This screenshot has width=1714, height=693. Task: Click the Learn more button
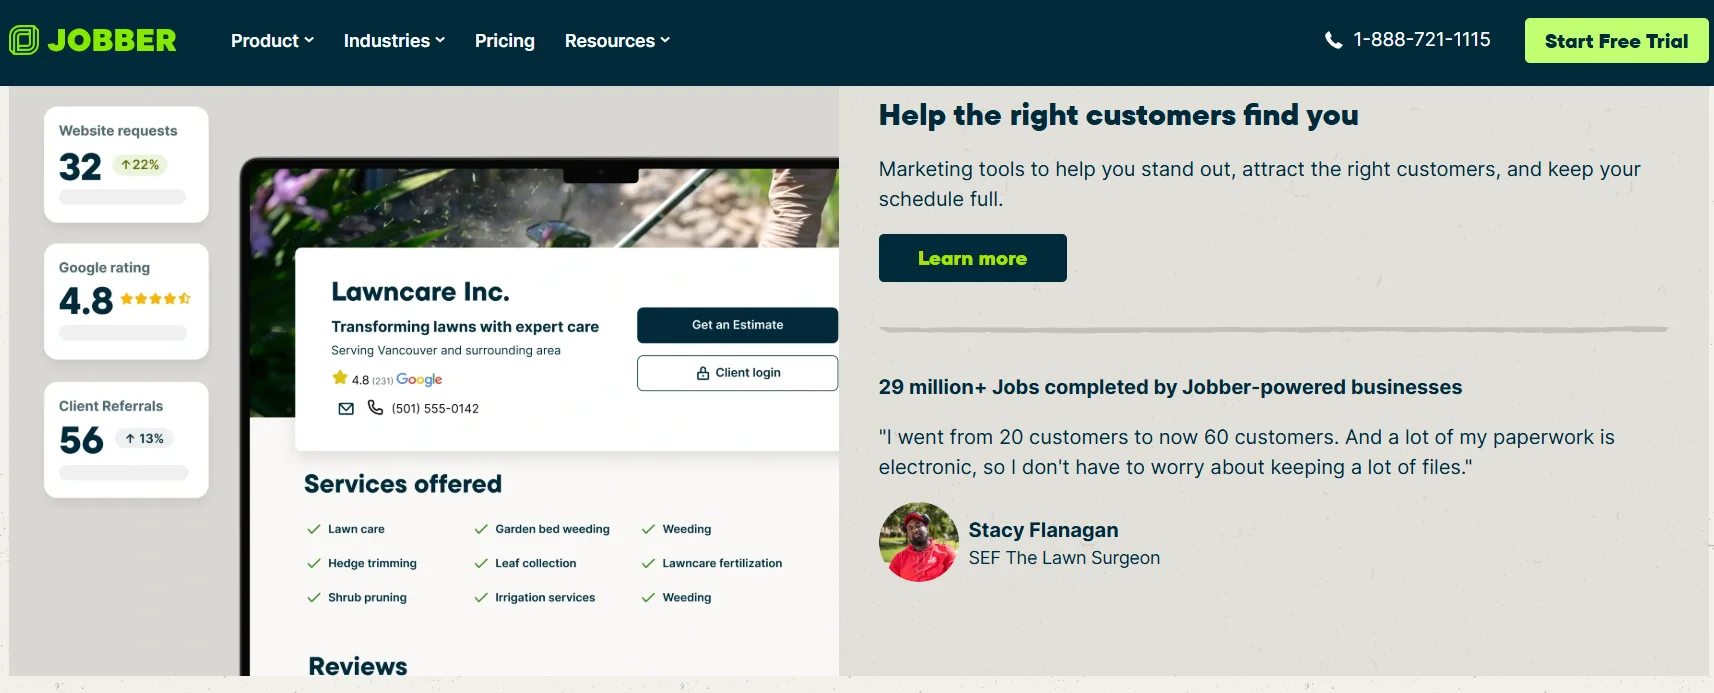(x=972, y=258)
